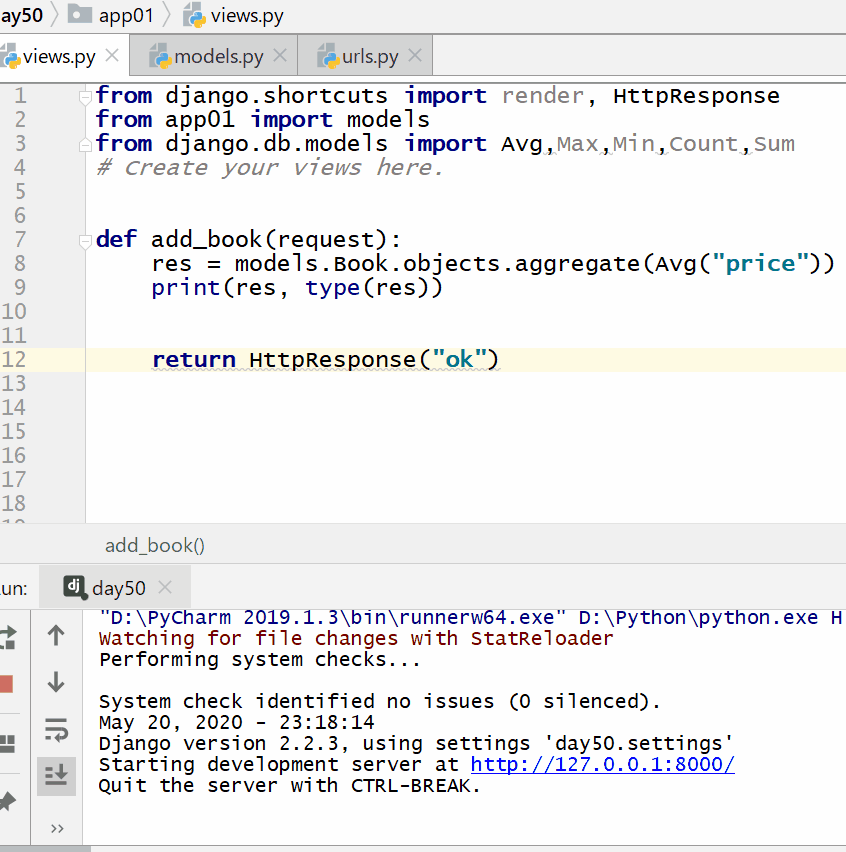Image resolution: width=846 pixels, height=852 pixels.
Task: Toggle soft-wrap in the console
Action: 56,730
